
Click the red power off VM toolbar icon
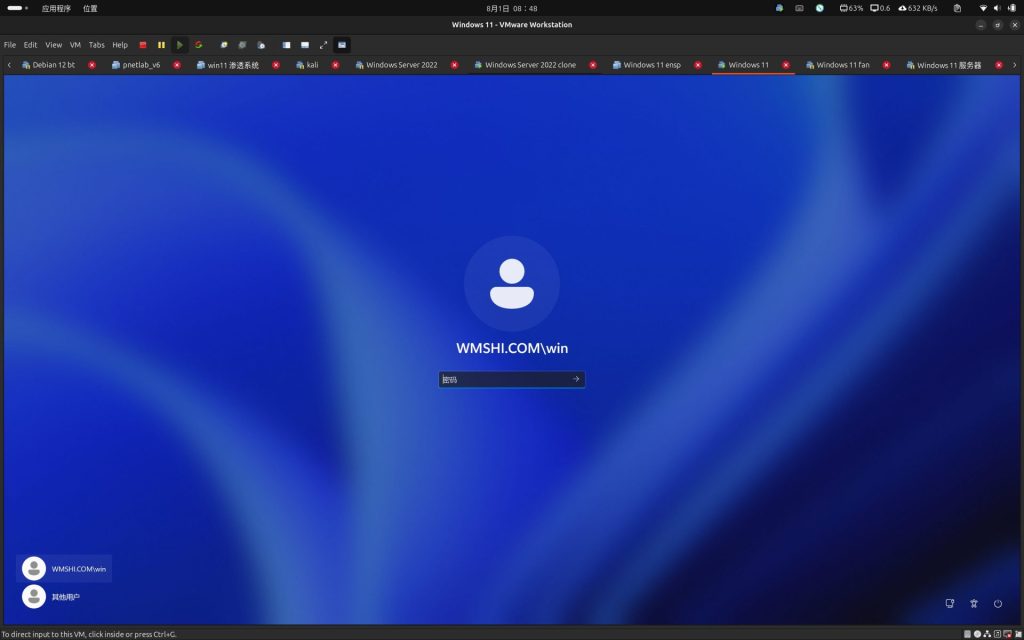click(x=143, y=45)
